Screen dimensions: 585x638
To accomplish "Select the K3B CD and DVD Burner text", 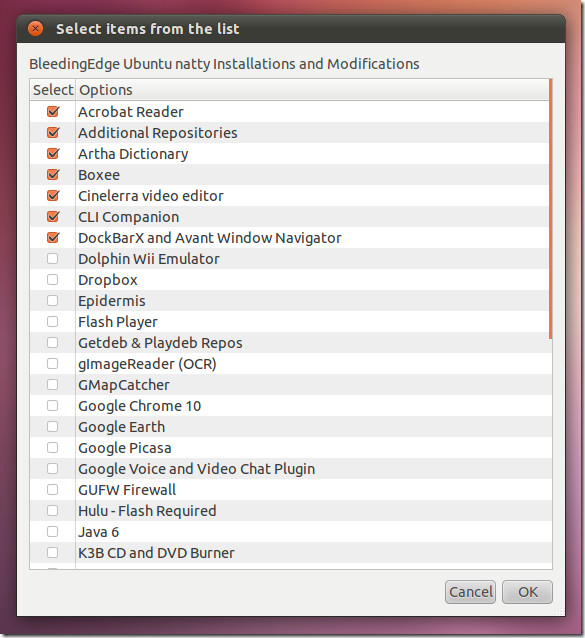I will pyautogui.click(x=156, y=553).
